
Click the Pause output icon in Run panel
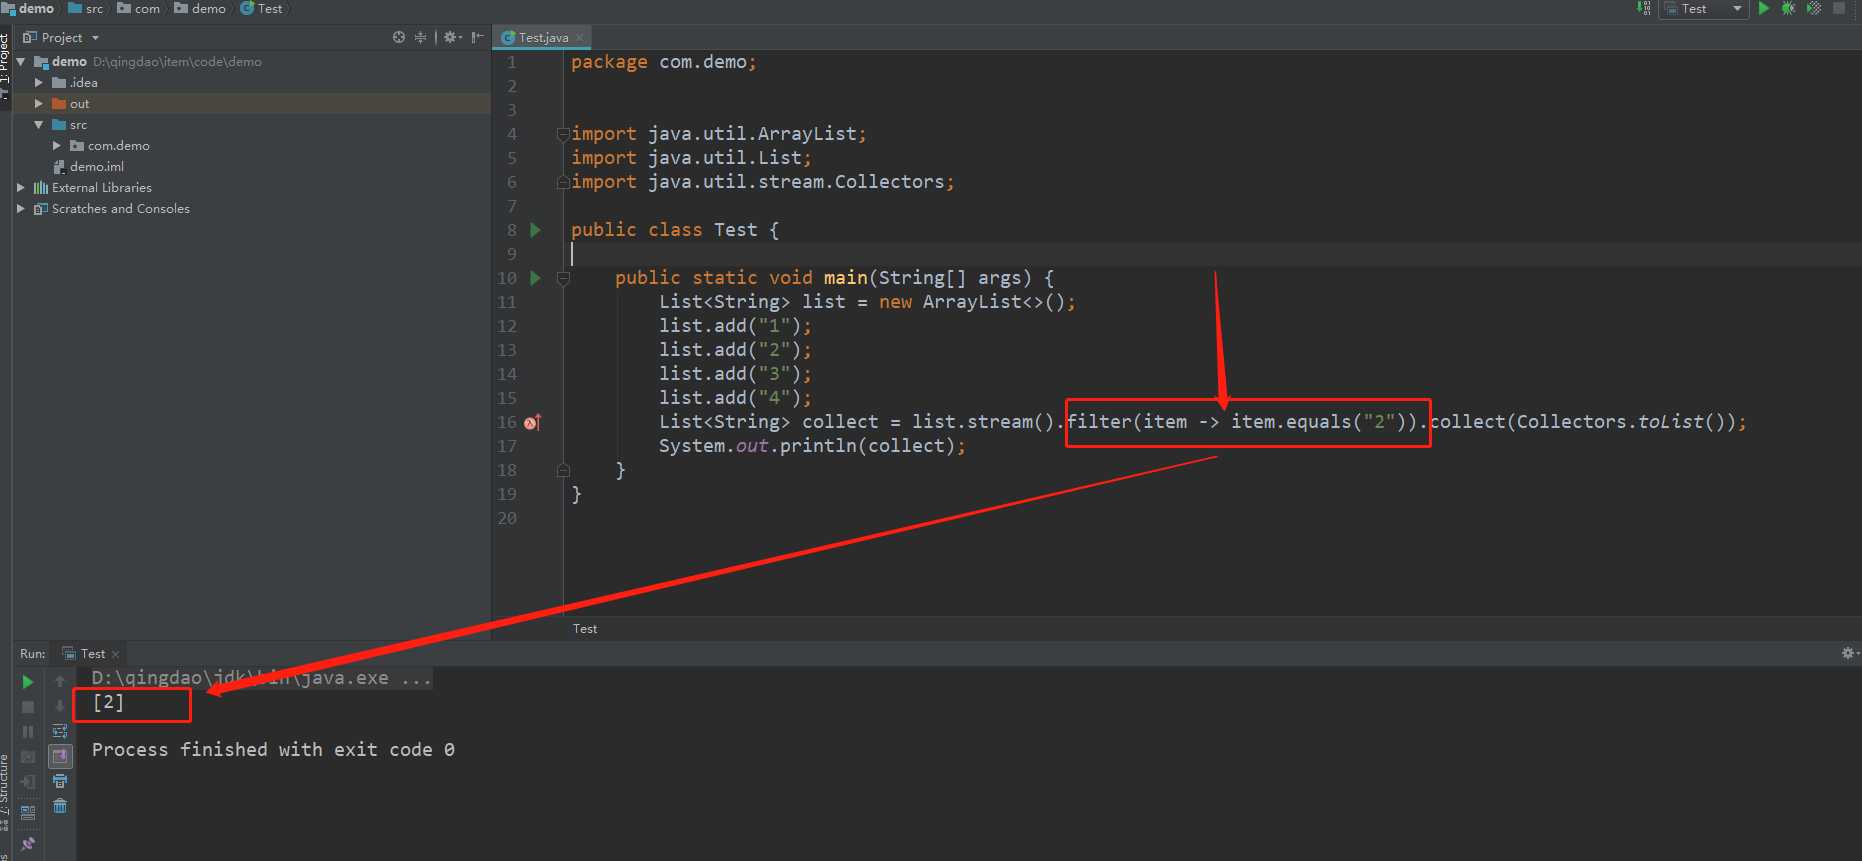(x=28, y=732)
